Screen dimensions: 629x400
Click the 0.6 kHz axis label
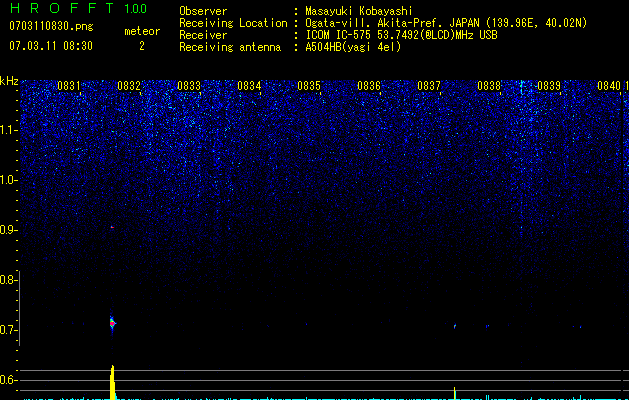[8, 380]
